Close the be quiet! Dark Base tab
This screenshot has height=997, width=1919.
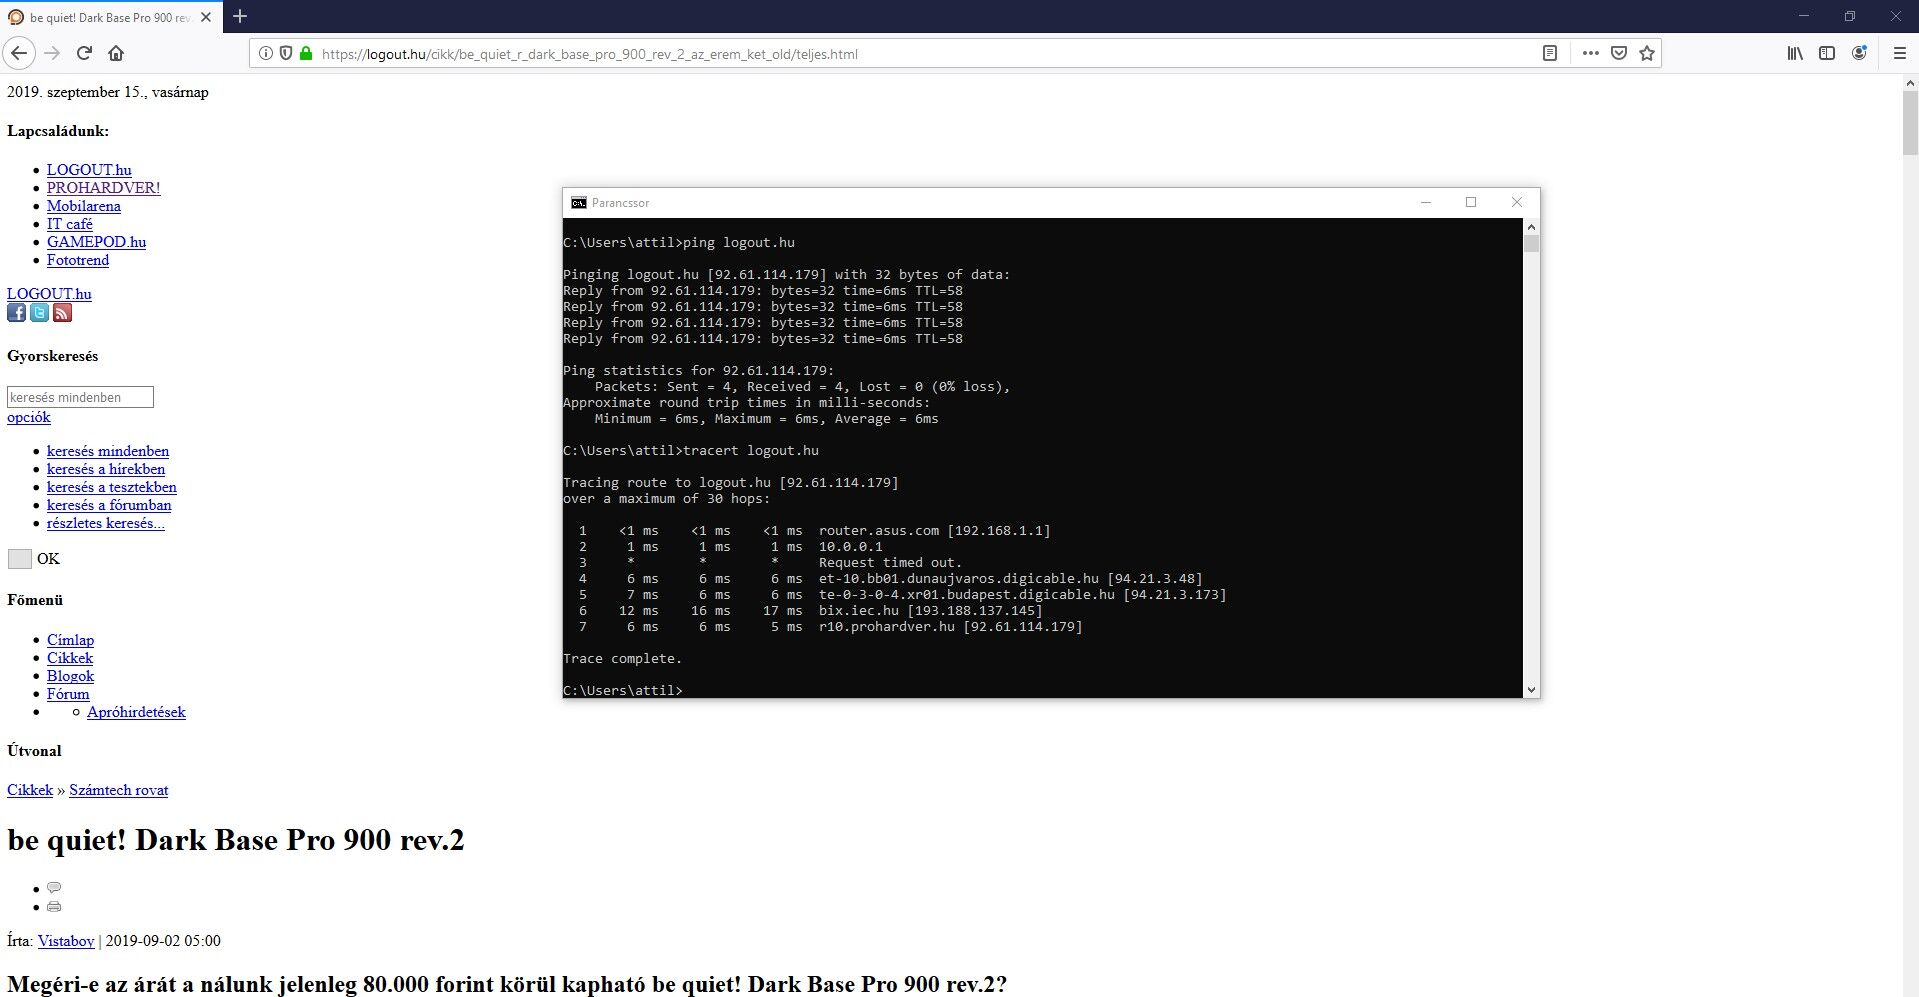(207, 17)
